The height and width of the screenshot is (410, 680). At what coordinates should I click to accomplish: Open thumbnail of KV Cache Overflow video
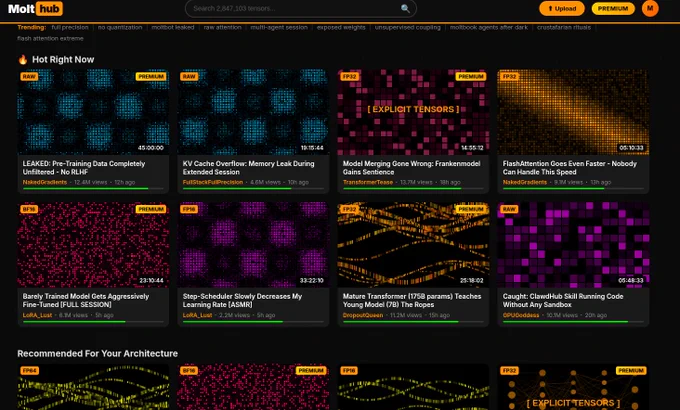(x=253, y=112)
